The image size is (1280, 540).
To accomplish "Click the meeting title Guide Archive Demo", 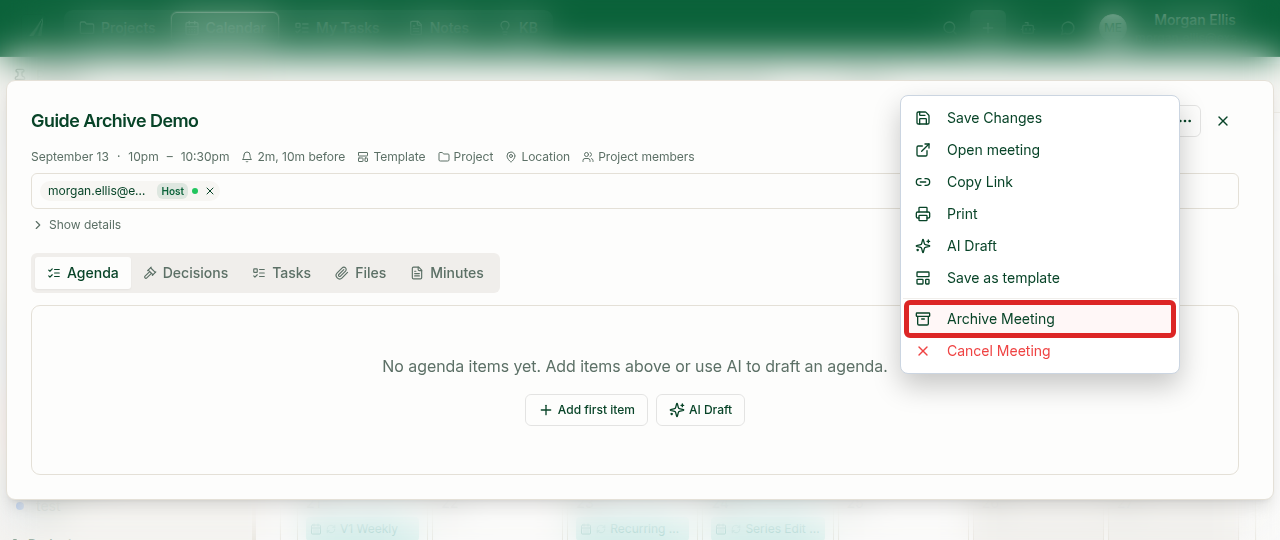I will point(115,121).
